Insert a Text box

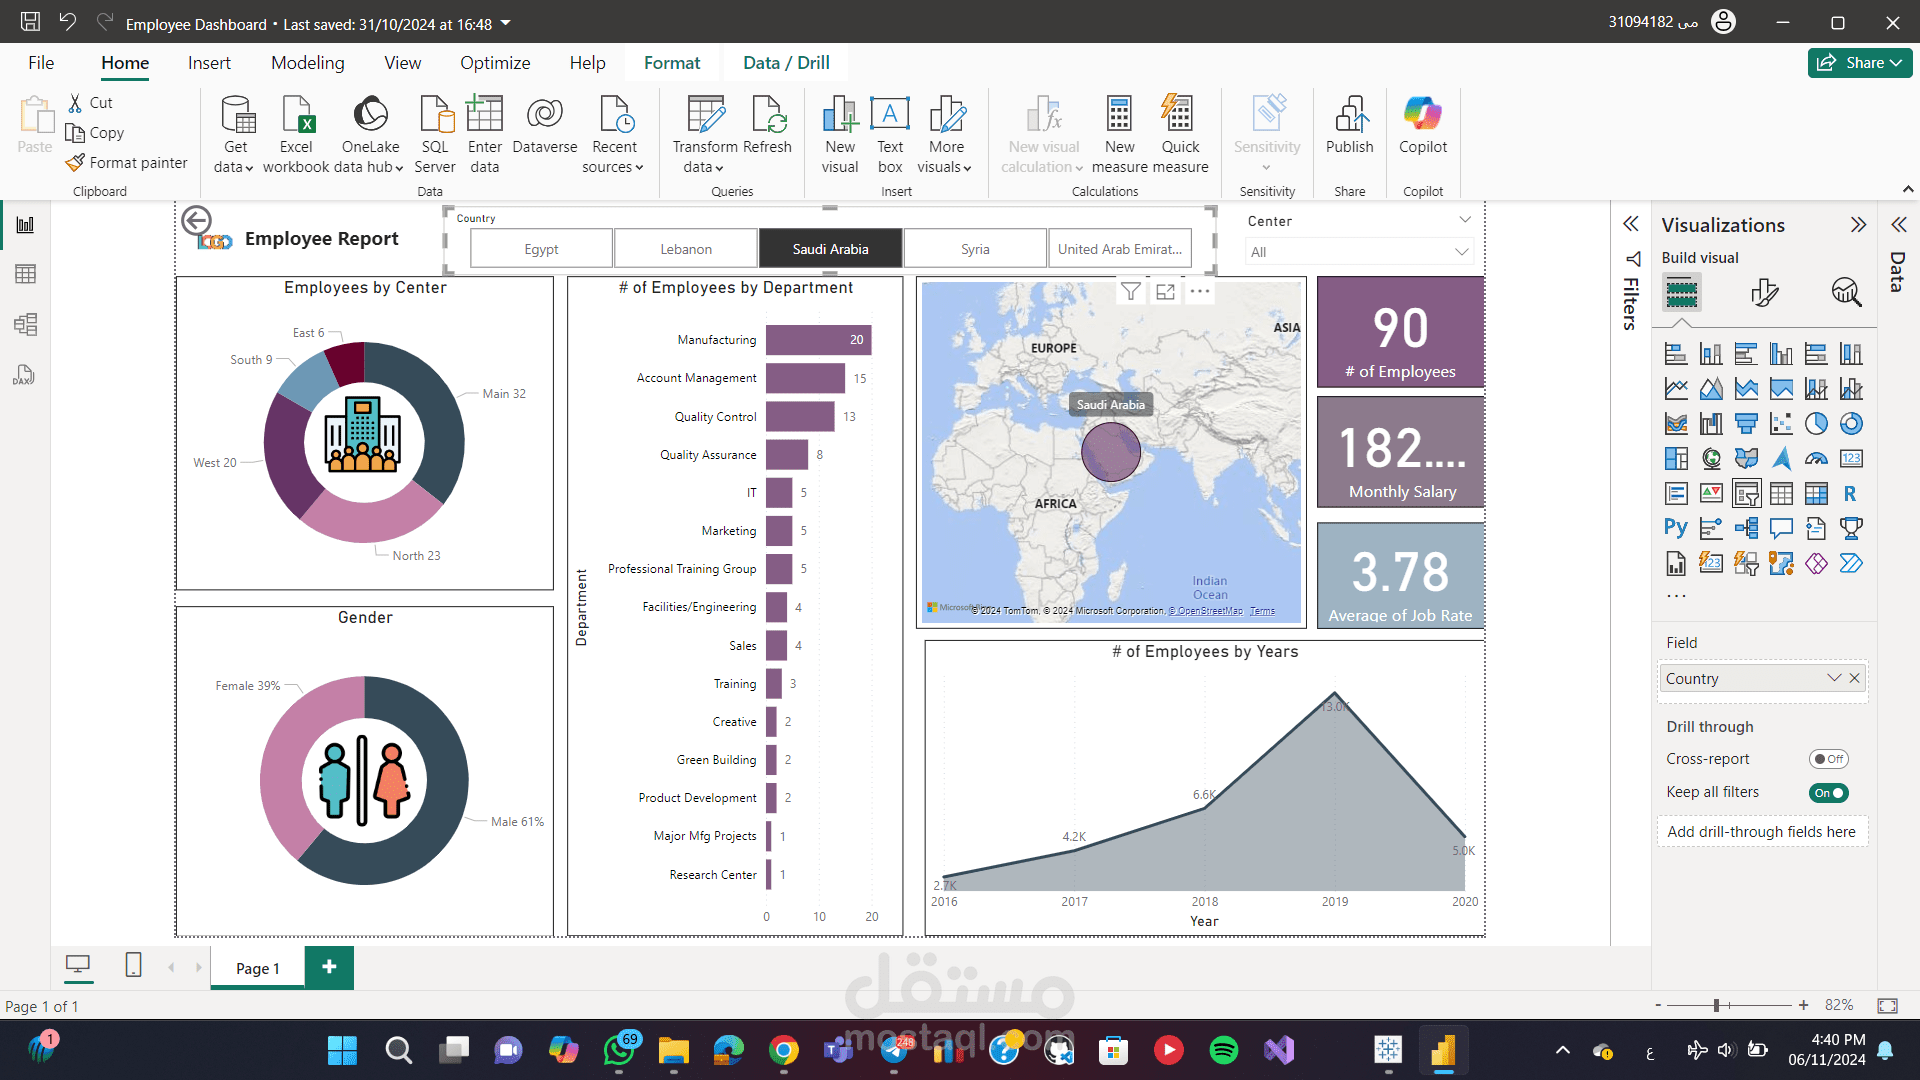pos(889,115)
